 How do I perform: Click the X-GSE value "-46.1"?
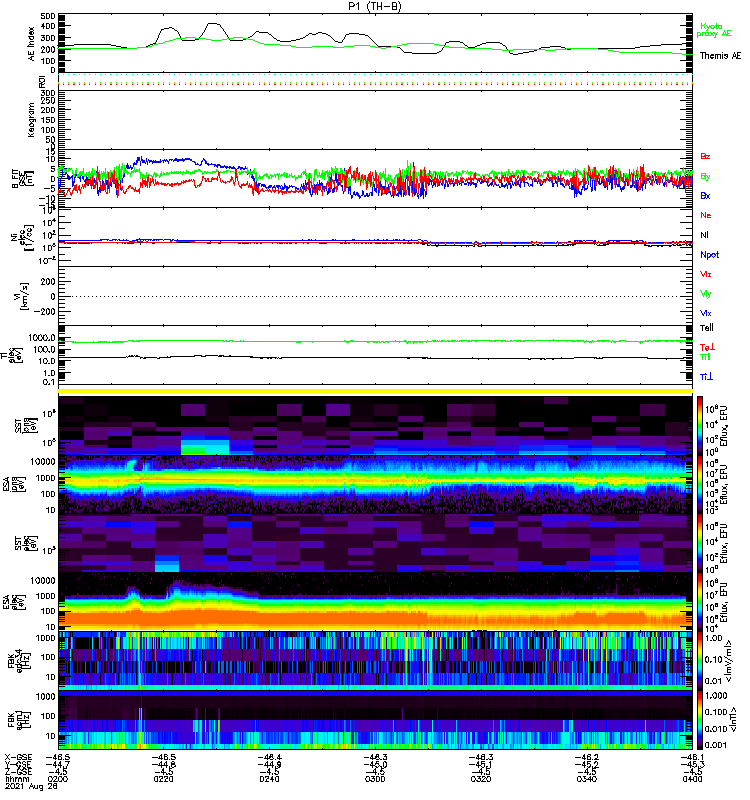(692, 757)
